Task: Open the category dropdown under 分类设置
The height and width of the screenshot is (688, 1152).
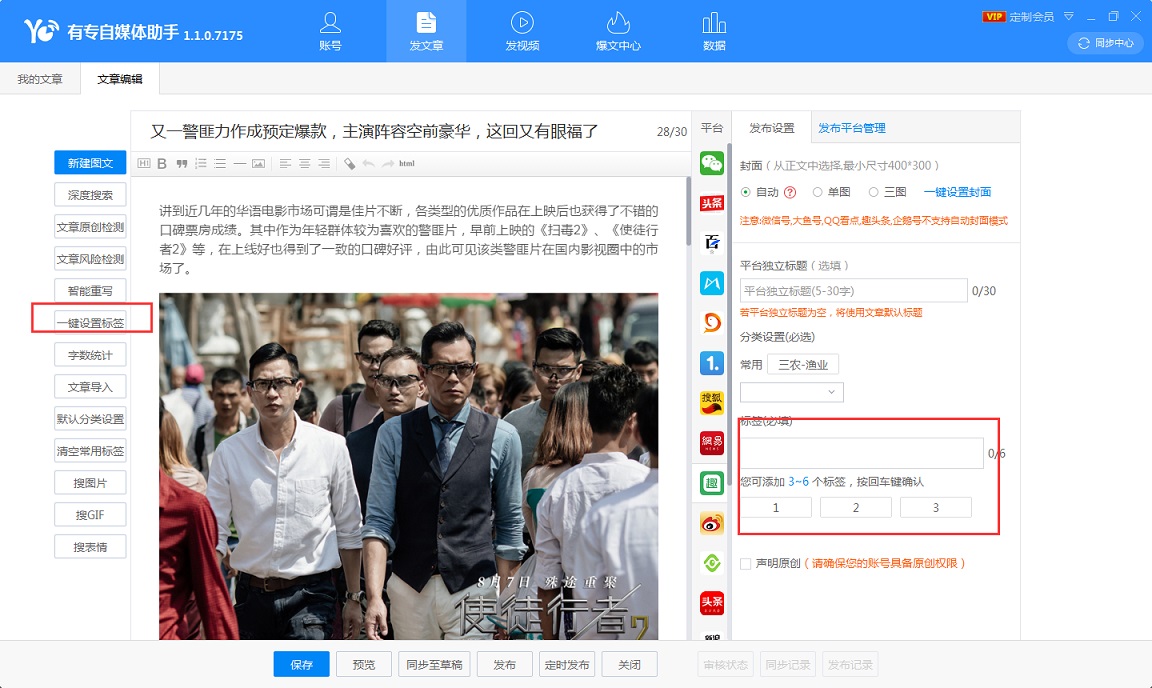Action: click(792, 392)
